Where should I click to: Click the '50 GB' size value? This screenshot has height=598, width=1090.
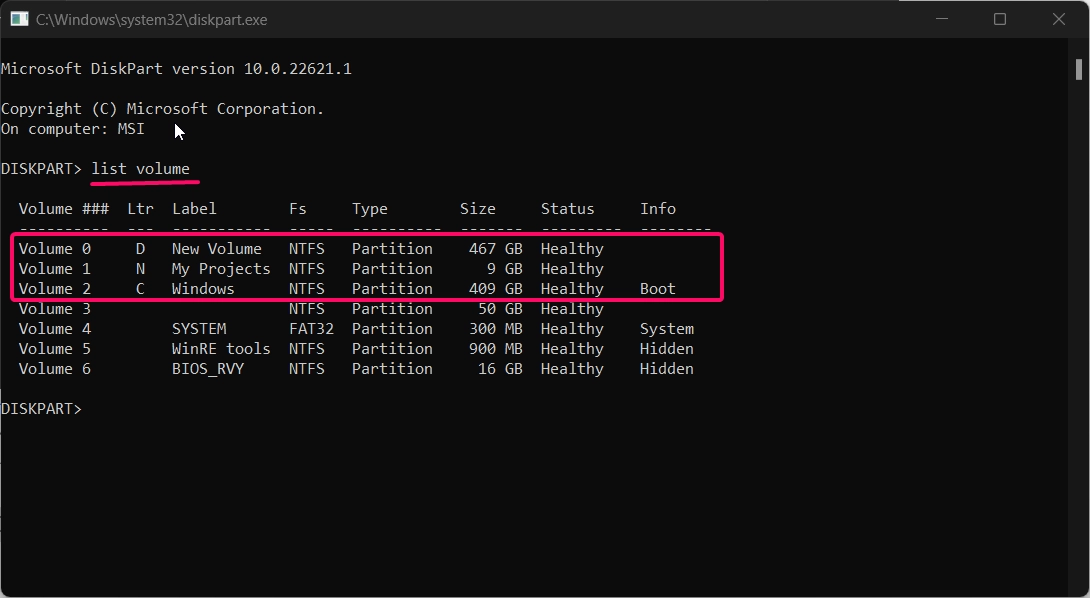pos(501,309)
